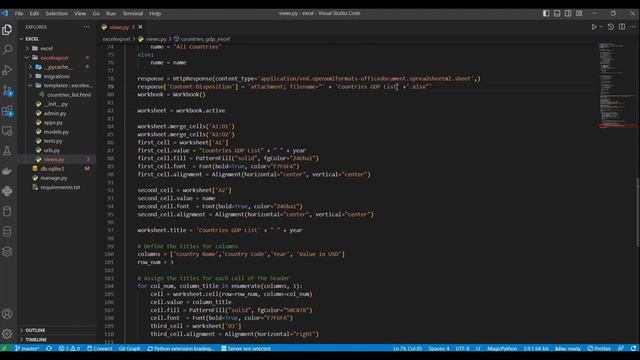Open the Accounts icon in activity bar
Screen dimensions: 640x360
click(7, 314)
